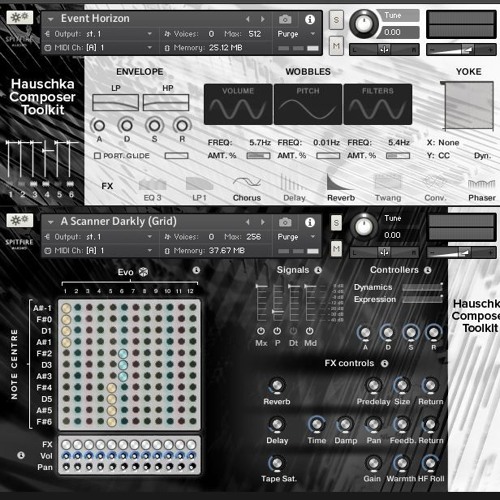Take snapshot with Event Horizon camera icon

coord(285,19)
